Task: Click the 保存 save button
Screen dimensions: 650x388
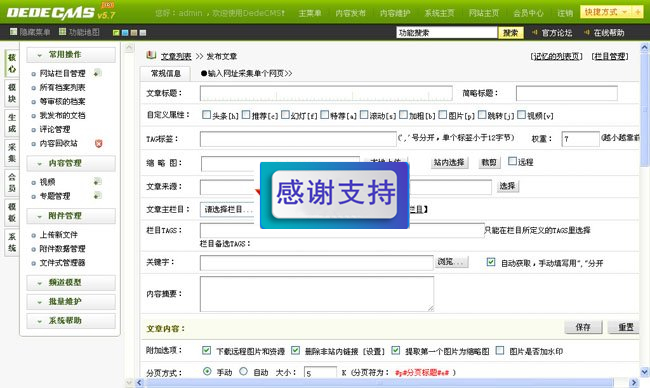Action: 583,327
